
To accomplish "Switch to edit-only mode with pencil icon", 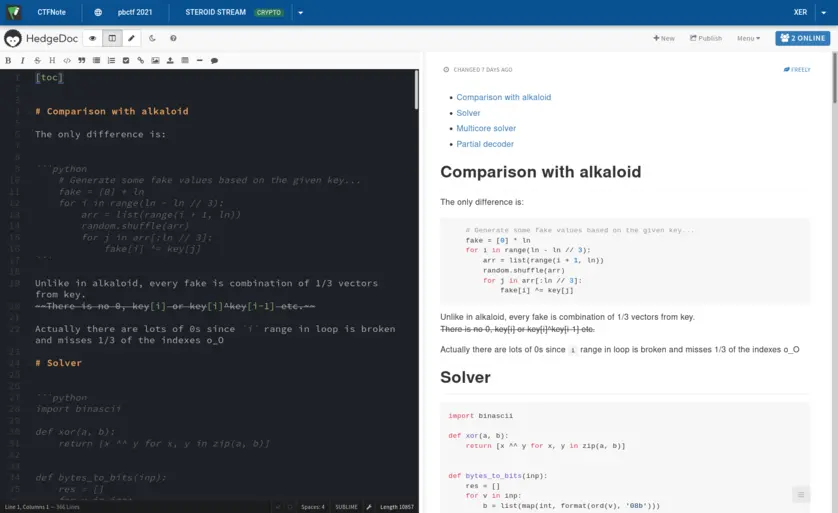I will pos(131,38).
